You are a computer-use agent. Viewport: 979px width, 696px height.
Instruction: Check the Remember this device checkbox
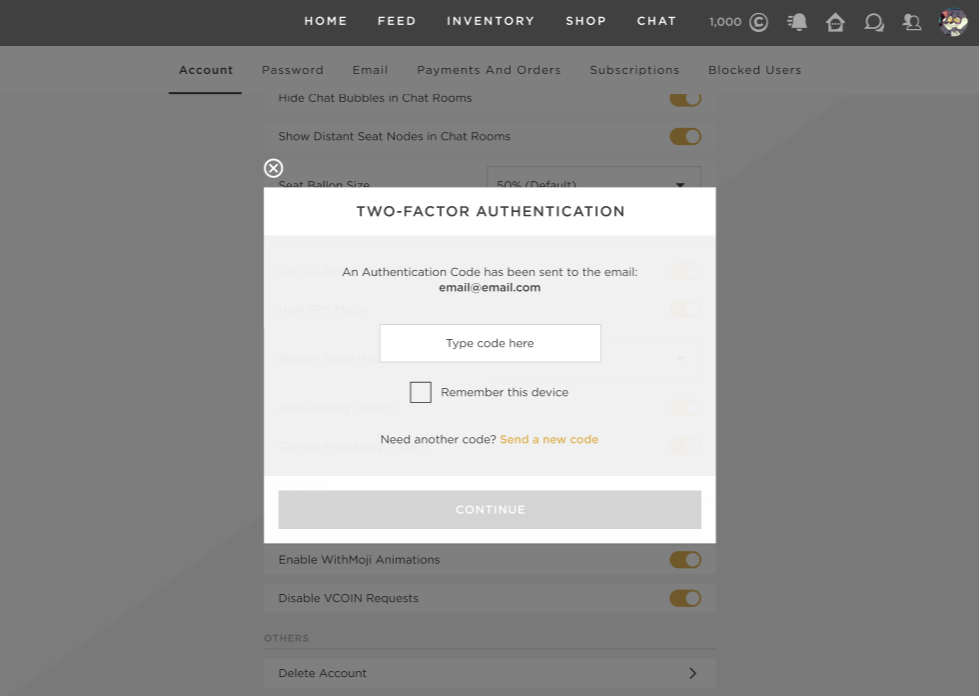420,392
